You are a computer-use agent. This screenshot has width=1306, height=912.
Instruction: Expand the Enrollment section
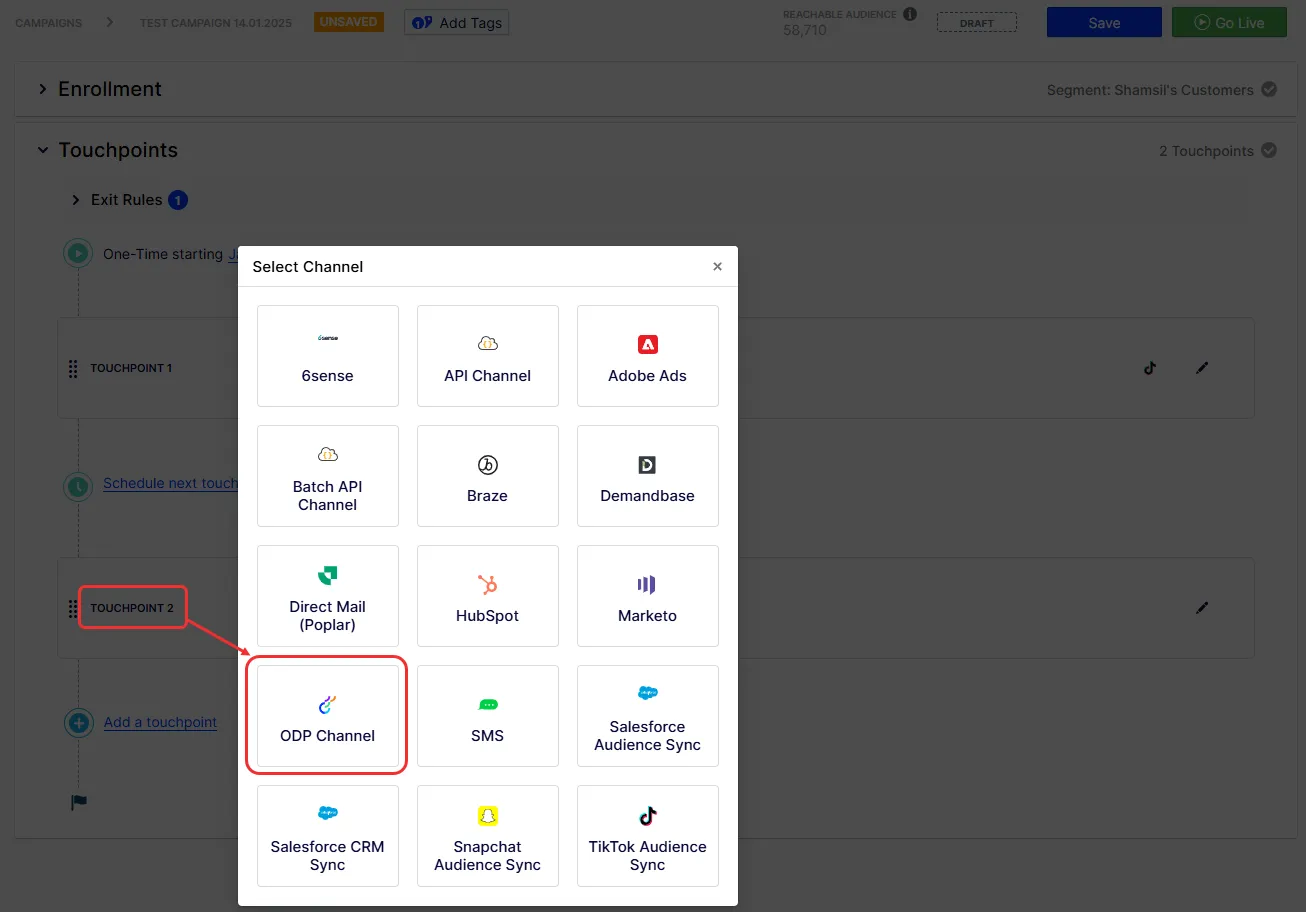(x=43, y=89)
